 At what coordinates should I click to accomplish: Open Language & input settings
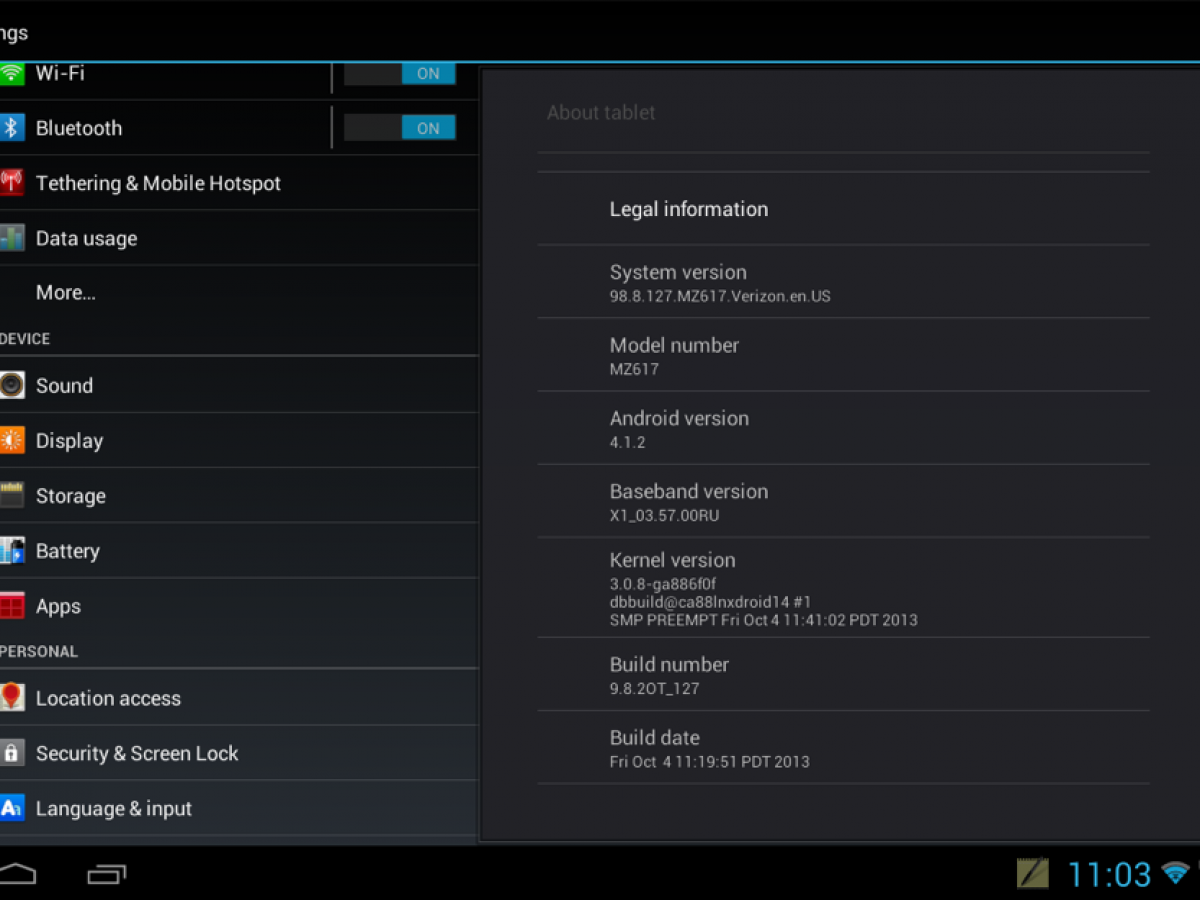(114, 809)
